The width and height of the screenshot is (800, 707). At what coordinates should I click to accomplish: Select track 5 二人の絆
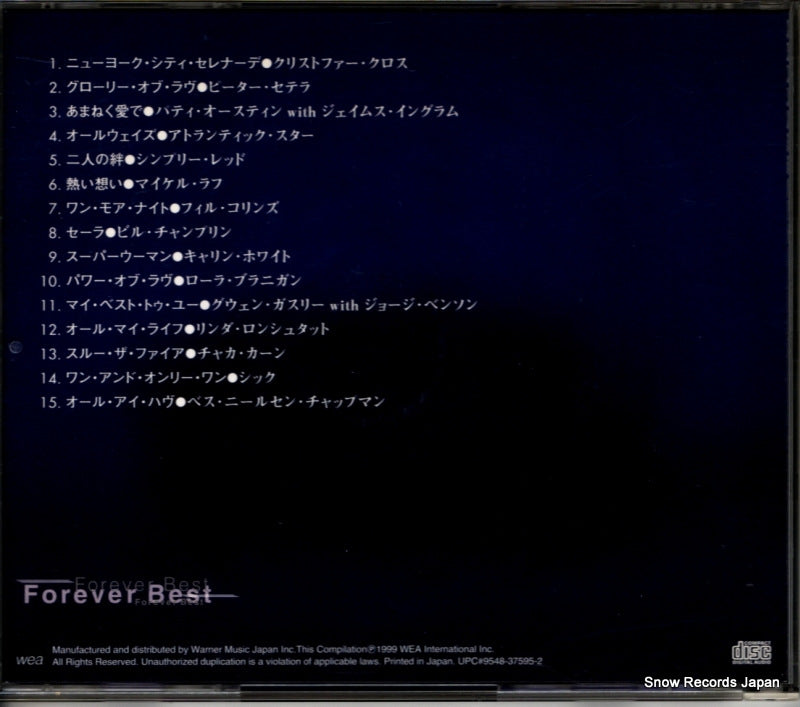tap(95, 160)
